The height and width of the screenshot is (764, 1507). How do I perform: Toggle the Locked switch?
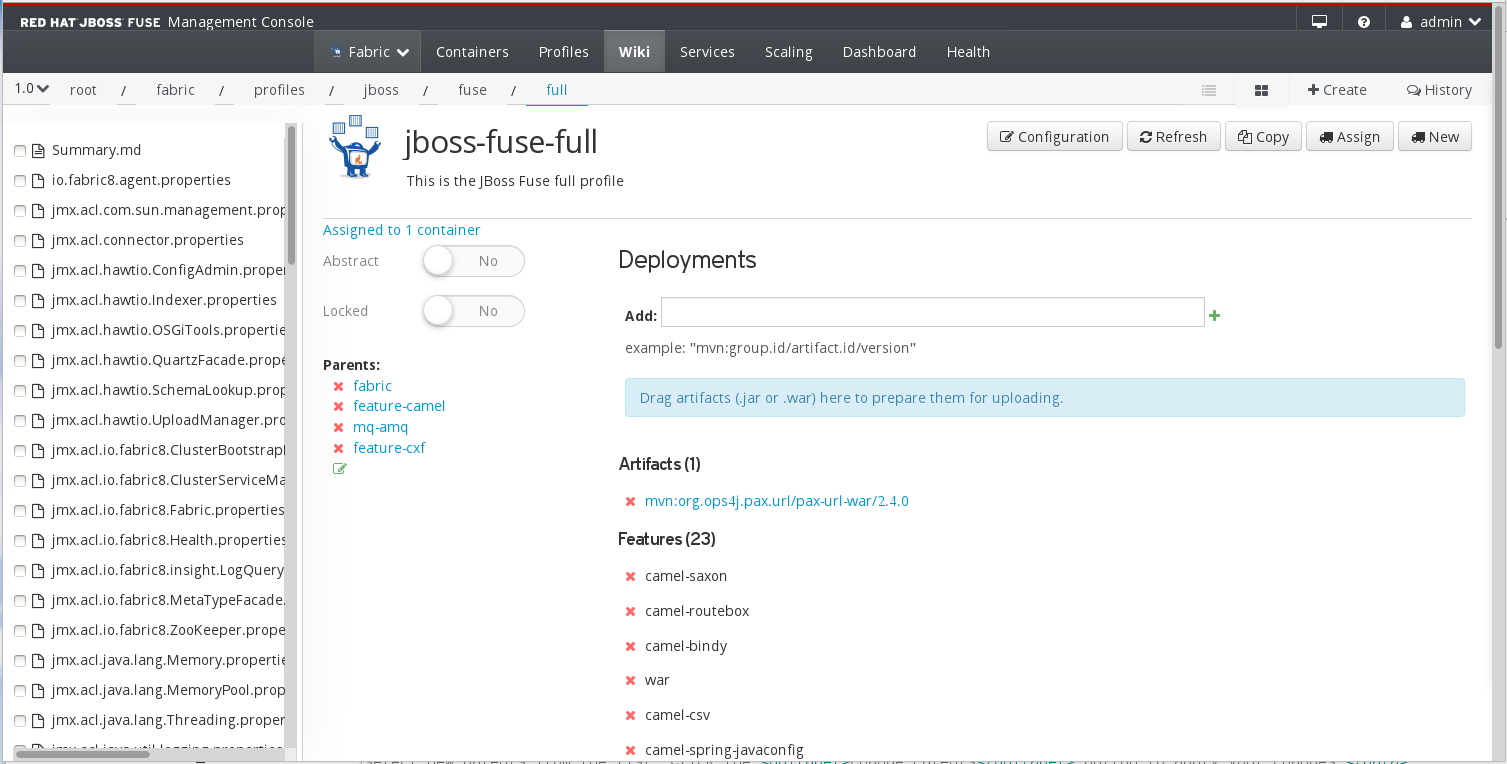coord(473,311)
